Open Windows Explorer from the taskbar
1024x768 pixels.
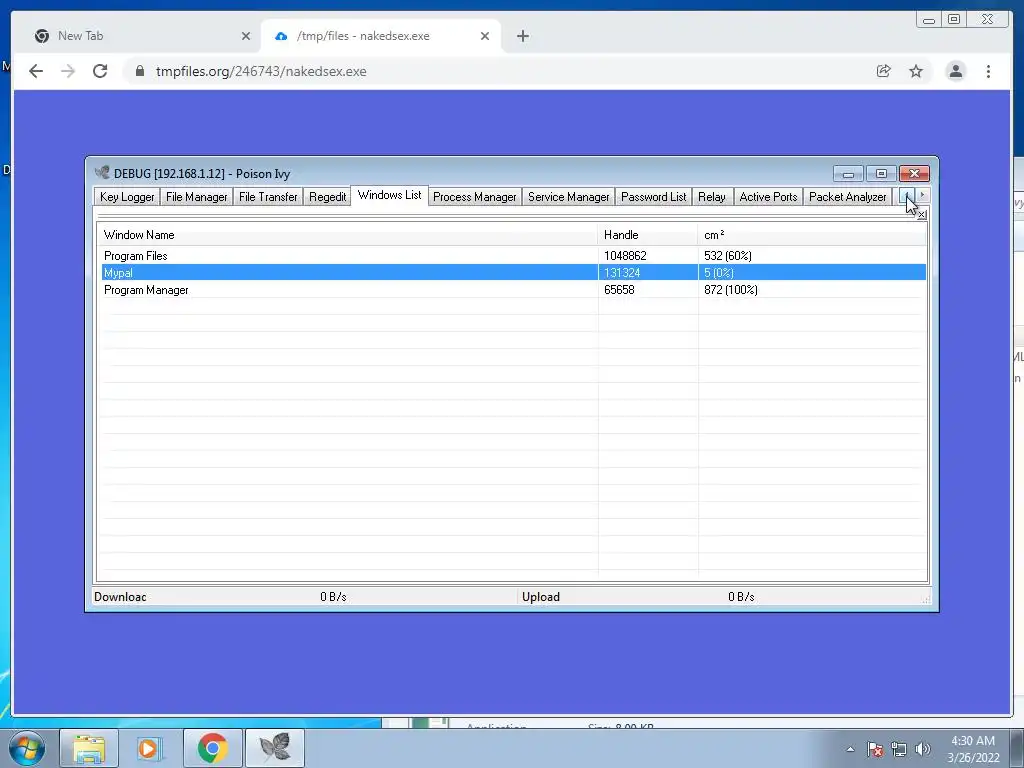tap(89, 748)
